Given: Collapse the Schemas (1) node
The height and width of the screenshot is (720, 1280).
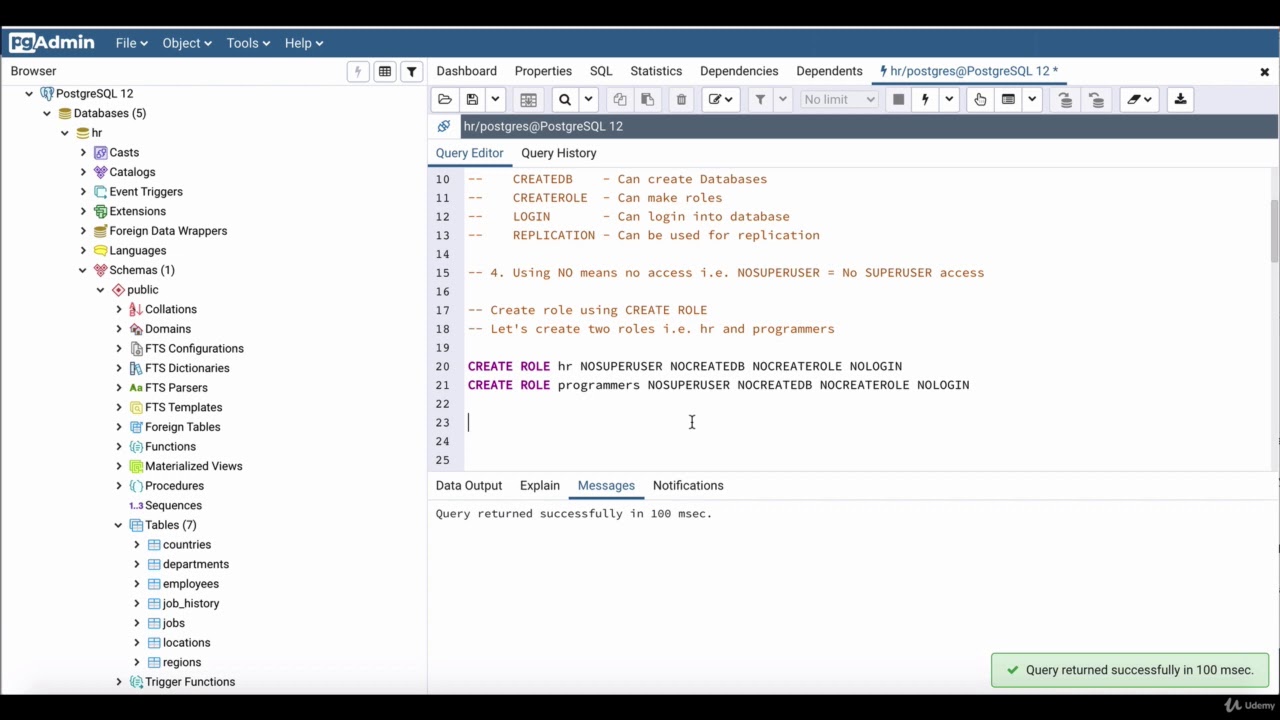Looking at the screenshot, I should click(x=83, y=270).
